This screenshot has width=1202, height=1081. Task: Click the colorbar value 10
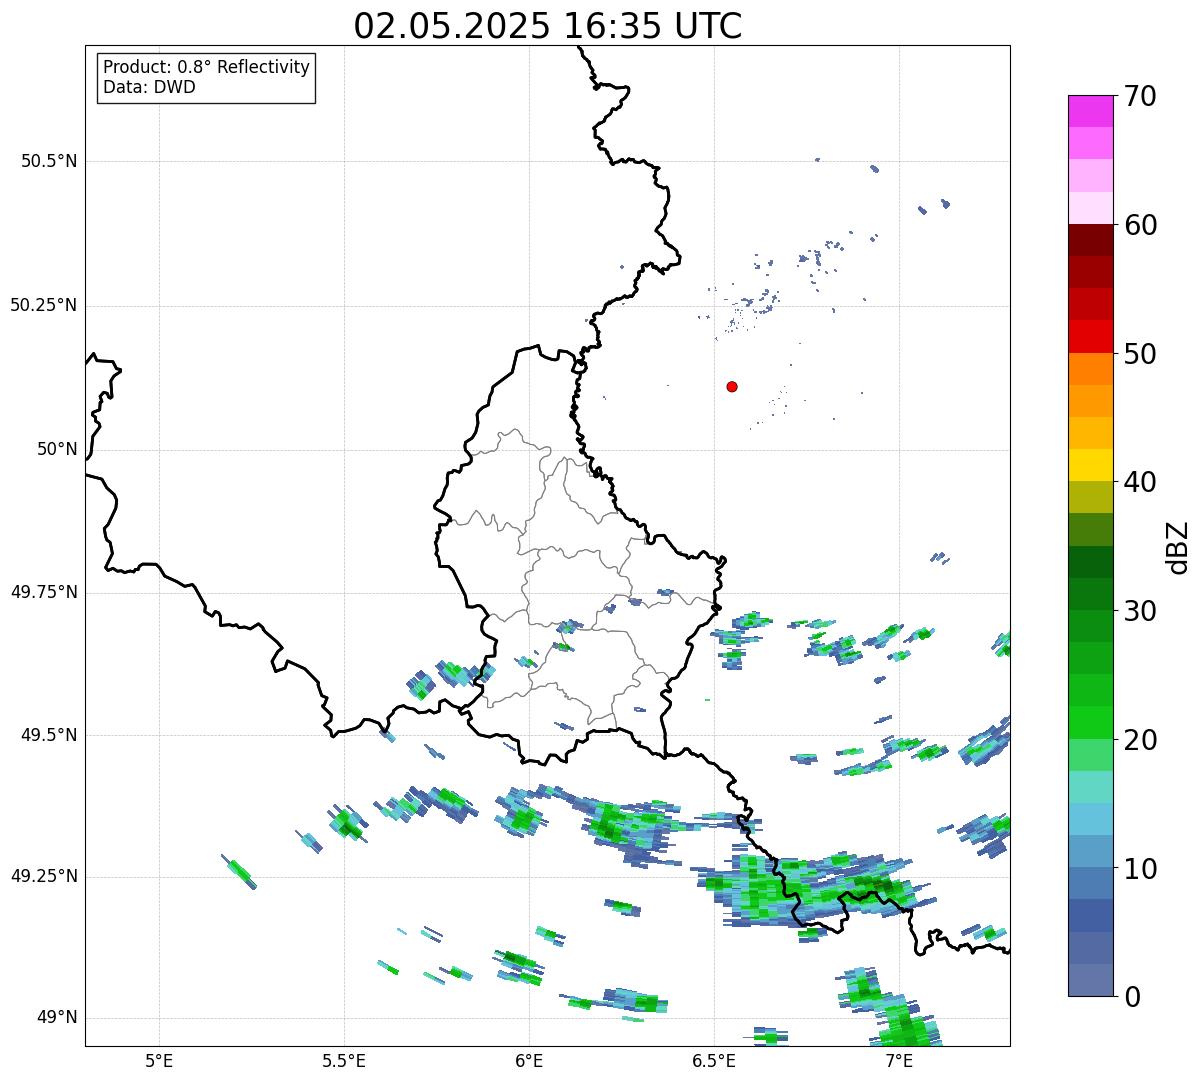[1140, 868]
